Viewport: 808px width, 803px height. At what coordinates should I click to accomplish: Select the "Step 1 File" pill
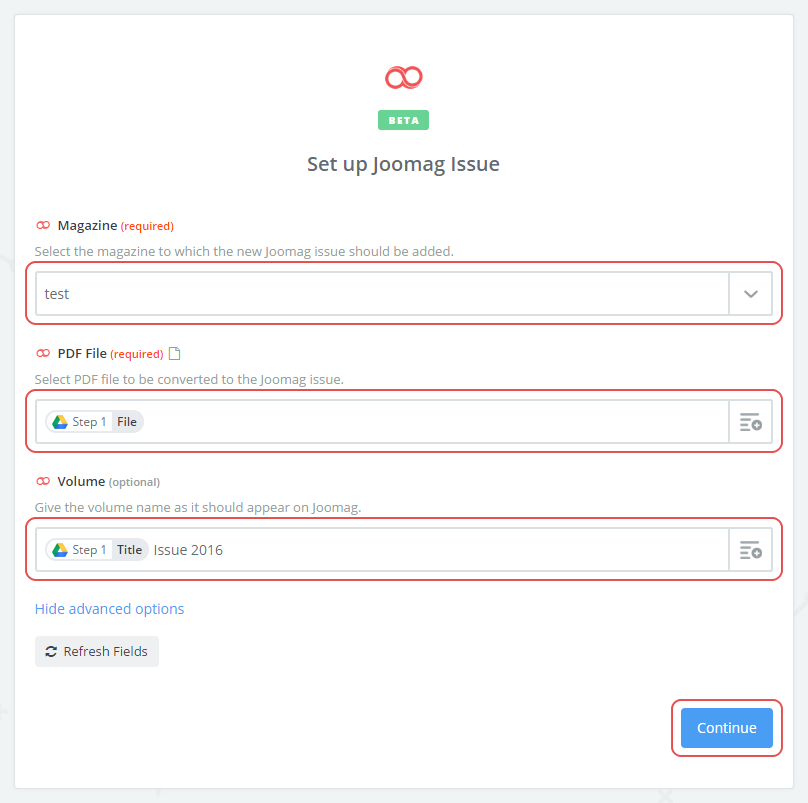(x=95, y=422)
